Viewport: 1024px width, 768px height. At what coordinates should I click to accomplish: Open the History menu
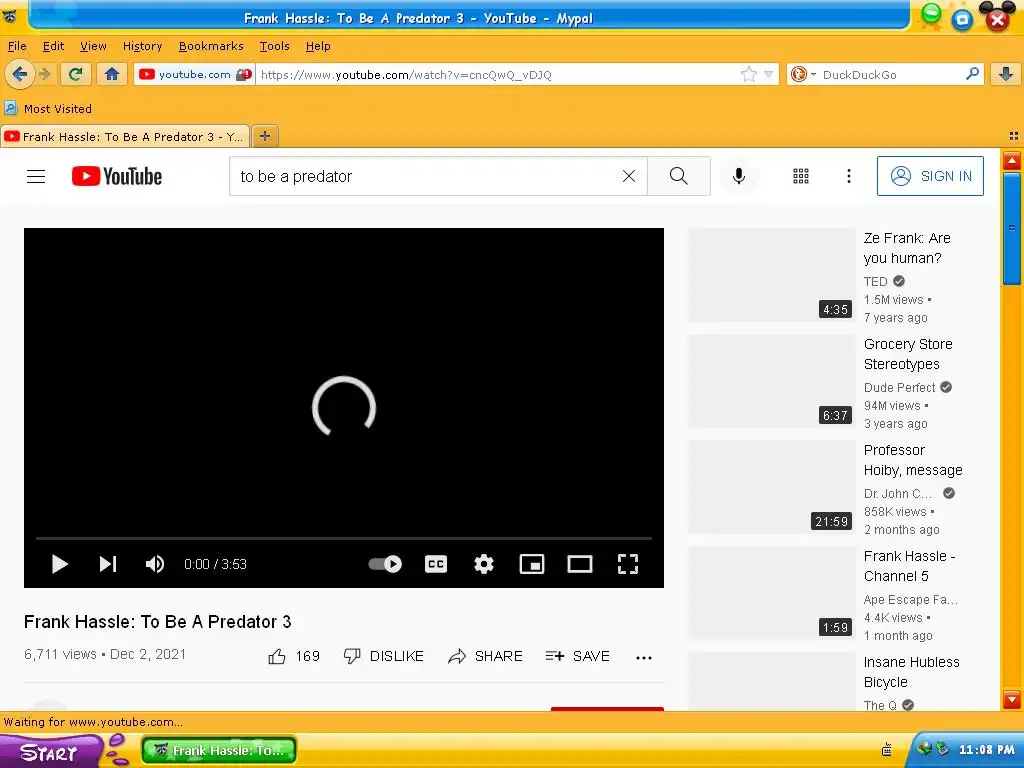click(142, 46)
